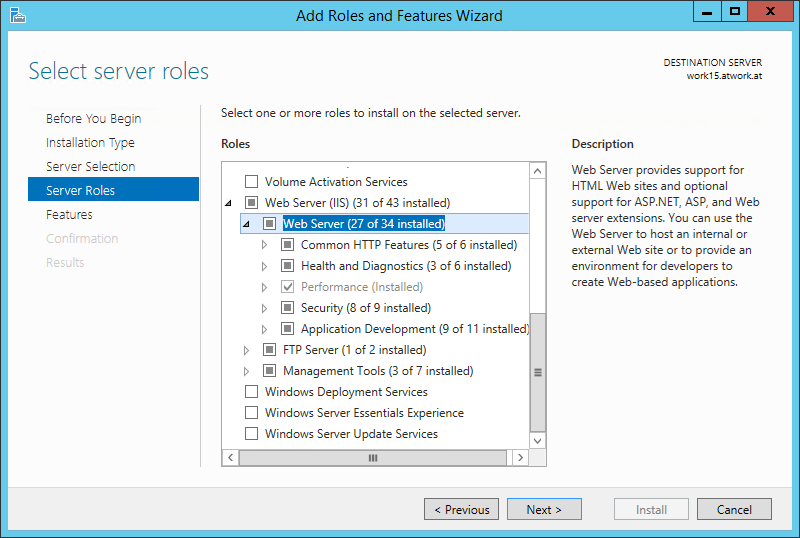Check Volume Activation Services role

click(x=252, y=182)
